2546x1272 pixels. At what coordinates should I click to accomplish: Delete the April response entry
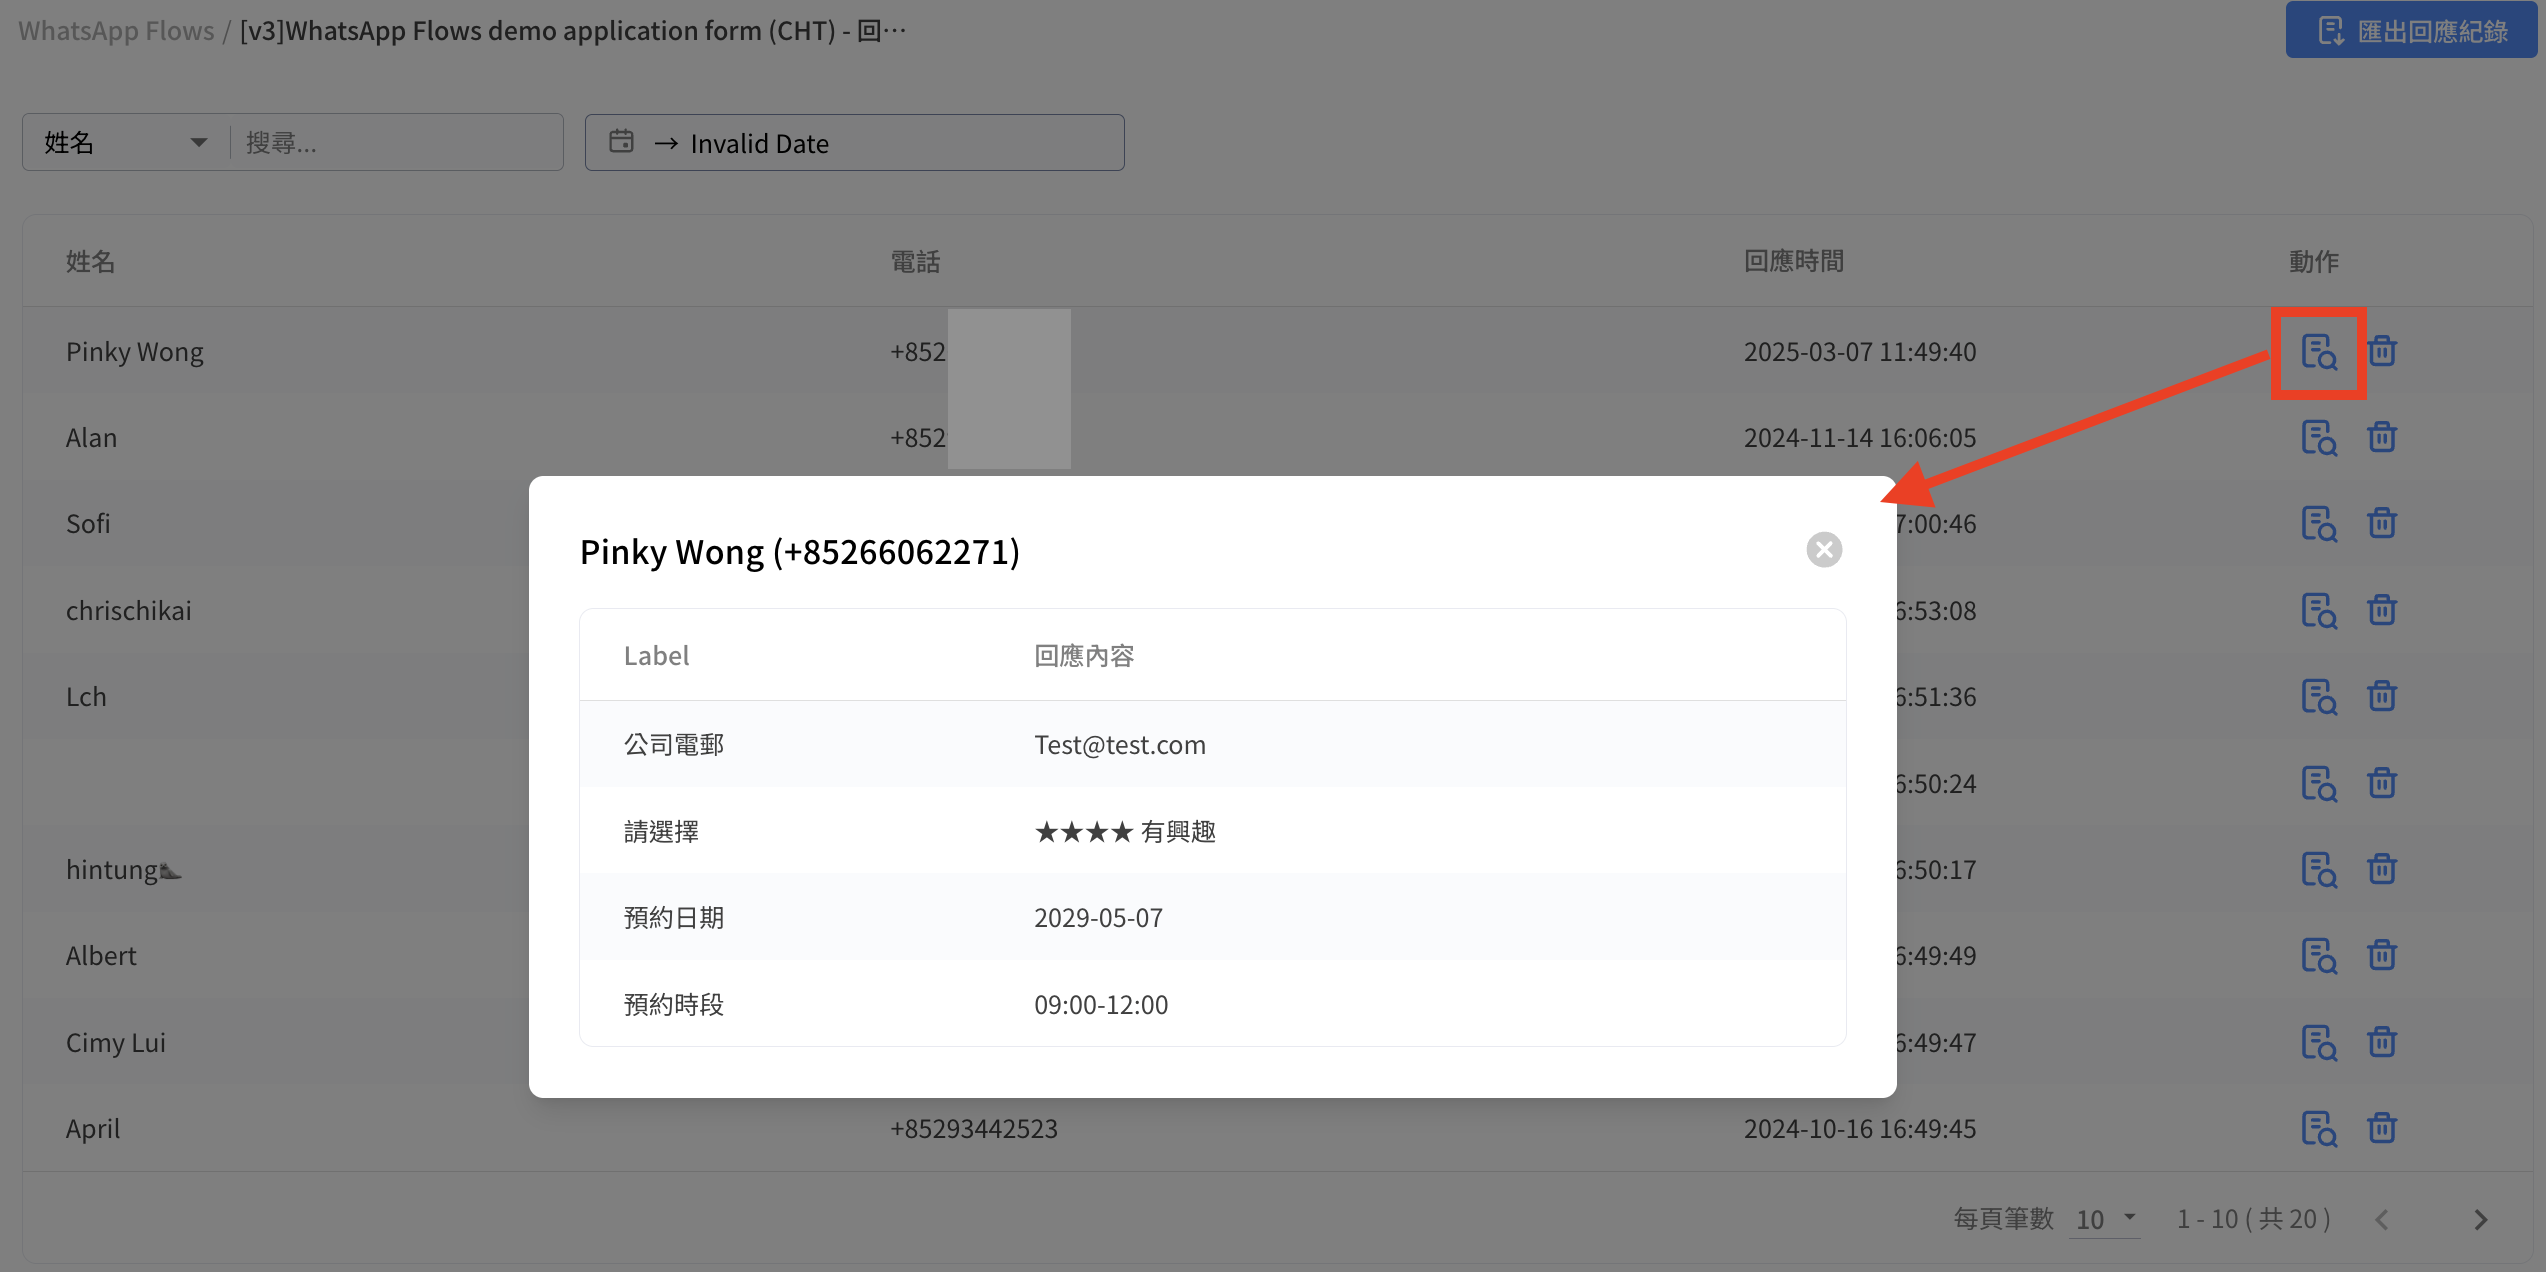click(2382, 1128)
